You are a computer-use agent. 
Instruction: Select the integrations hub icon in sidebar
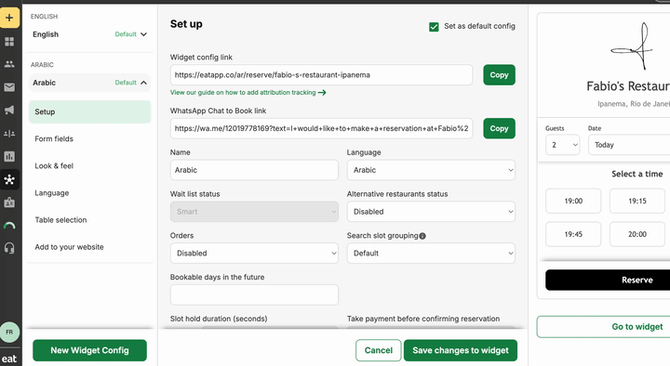[x=9, y=179]
